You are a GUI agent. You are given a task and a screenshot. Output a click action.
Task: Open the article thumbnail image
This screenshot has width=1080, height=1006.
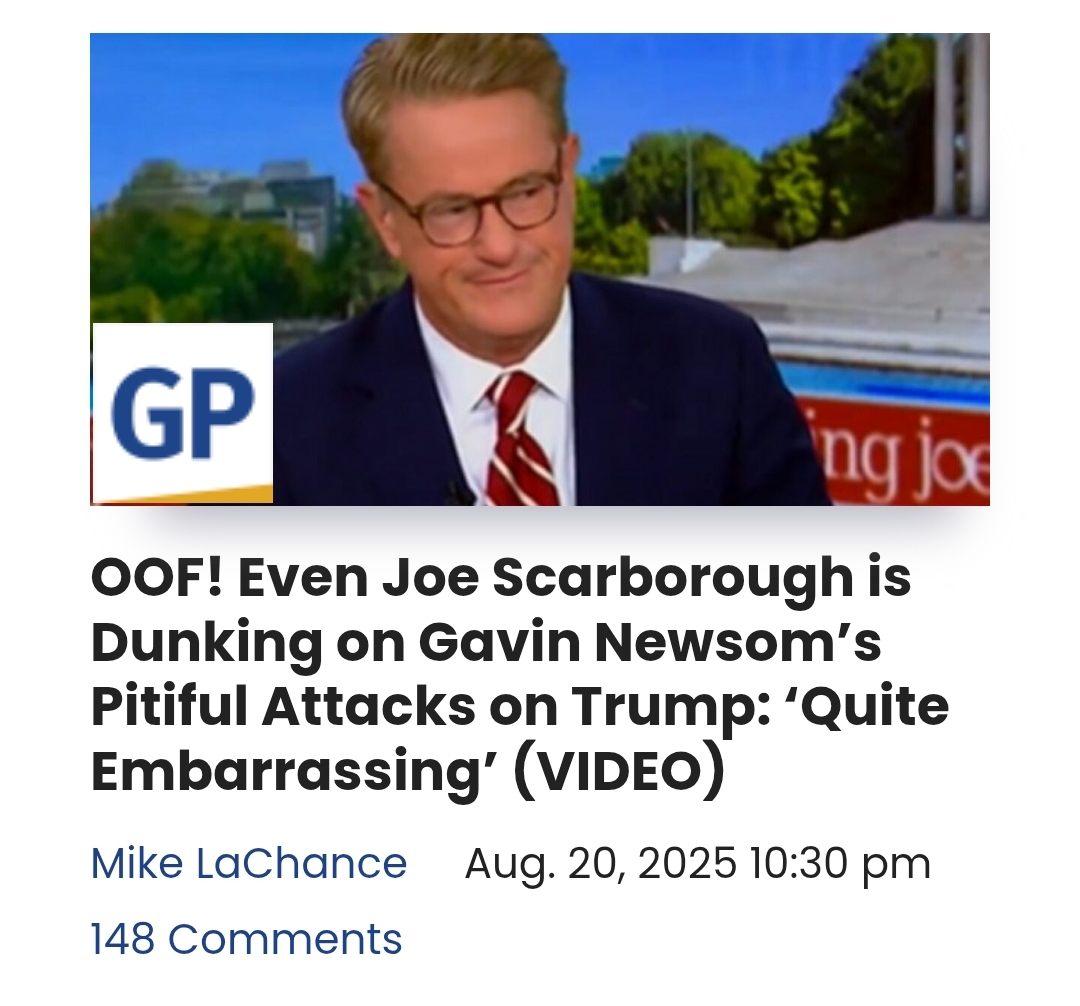(540, 269)
